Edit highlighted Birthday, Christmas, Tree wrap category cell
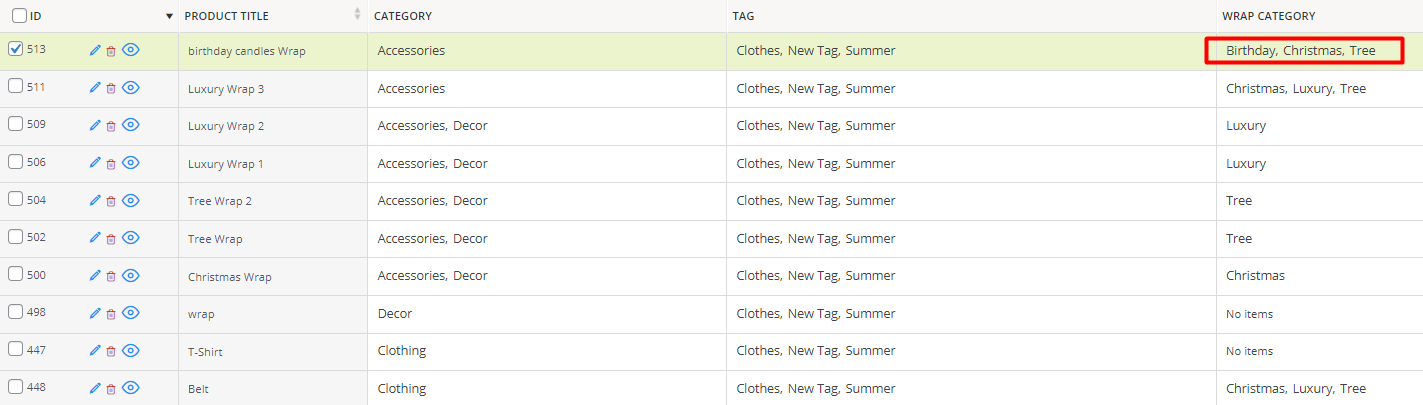1423x405 pixels. [1303, 51]
